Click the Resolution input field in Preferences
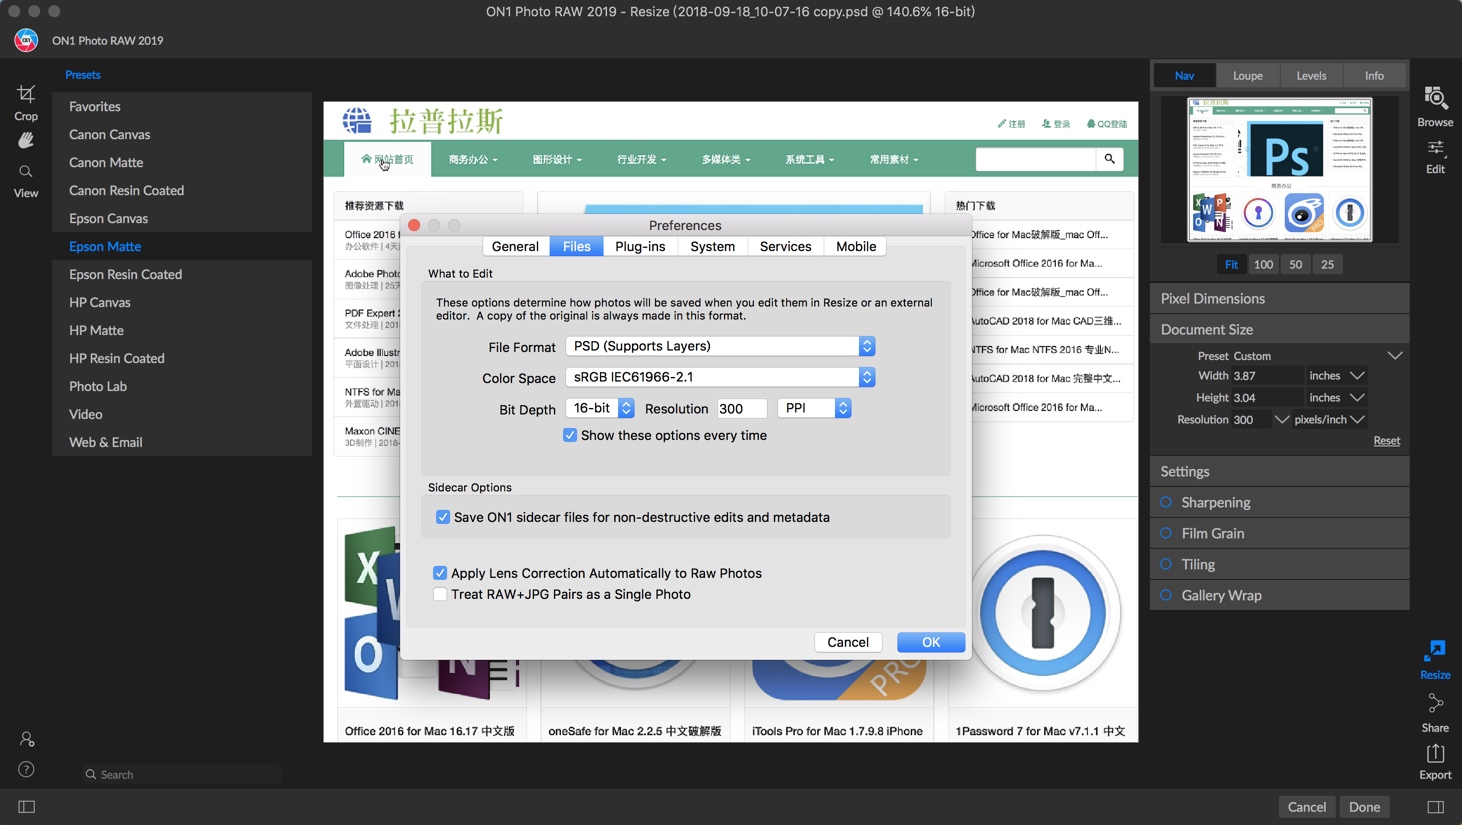Image resolution: width=1462 pixels, height=825 pixels. [x=741, y=408]
